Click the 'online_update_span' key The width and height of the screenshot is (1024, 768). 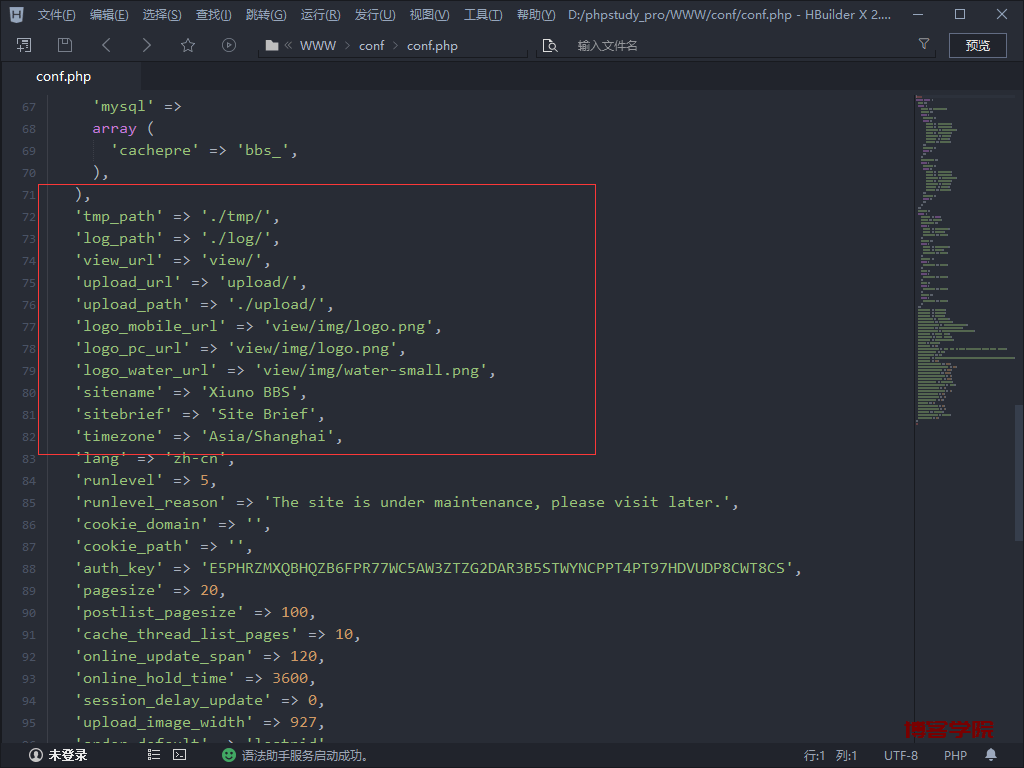pyautogui.click(x=164, y=656)
